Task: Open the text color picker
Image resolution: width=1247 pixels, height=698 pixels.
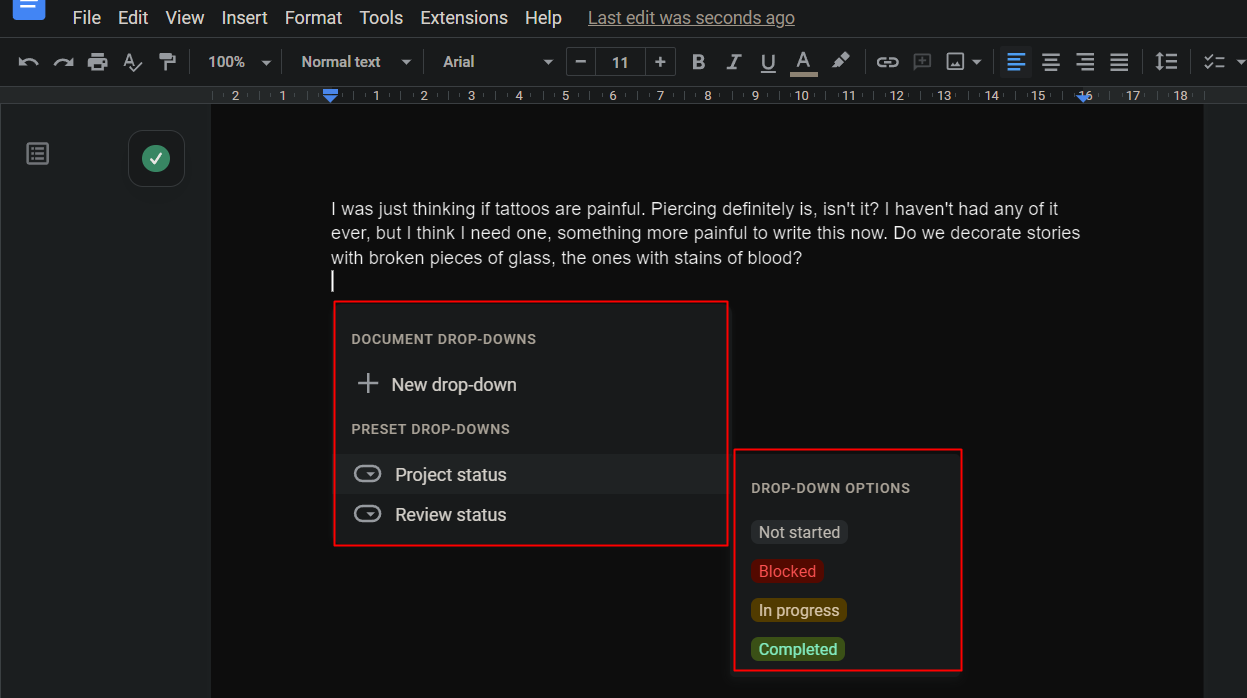Action: [x=803, y=63]
